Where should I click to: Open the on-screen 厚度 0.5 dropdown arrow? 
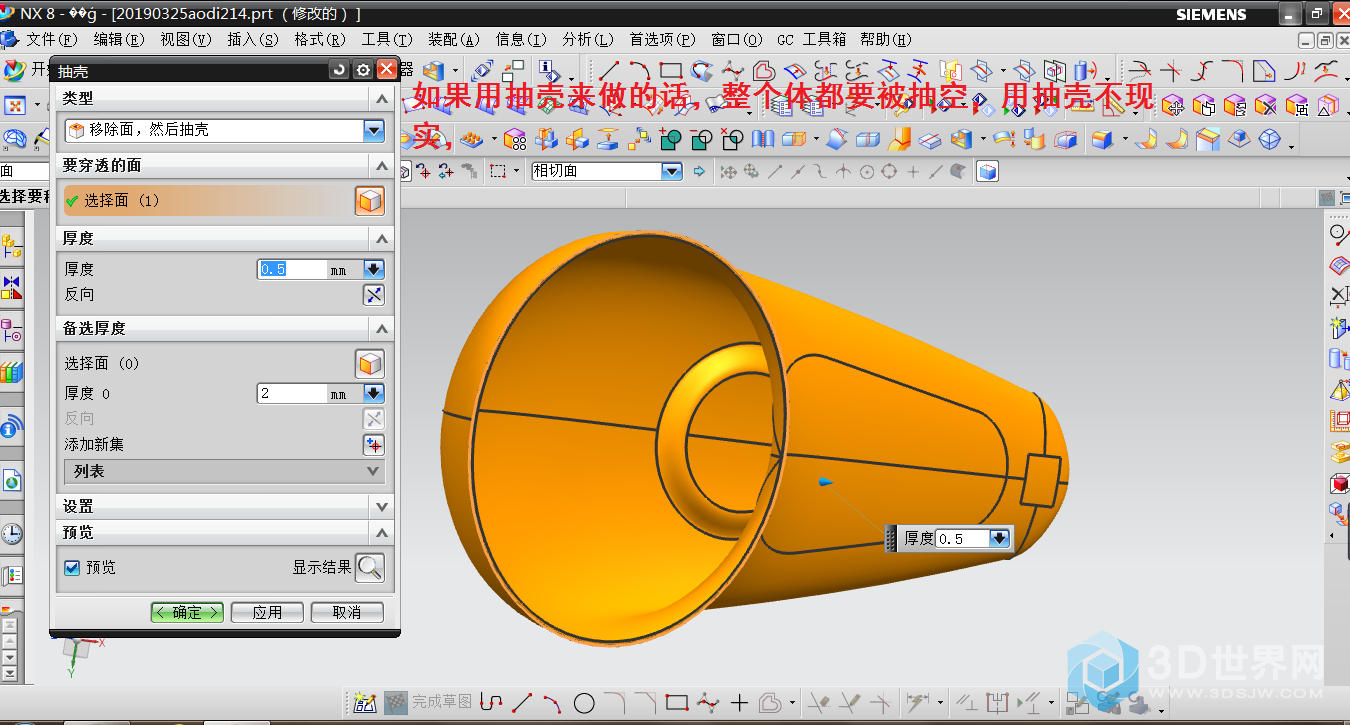click(999, 538)
